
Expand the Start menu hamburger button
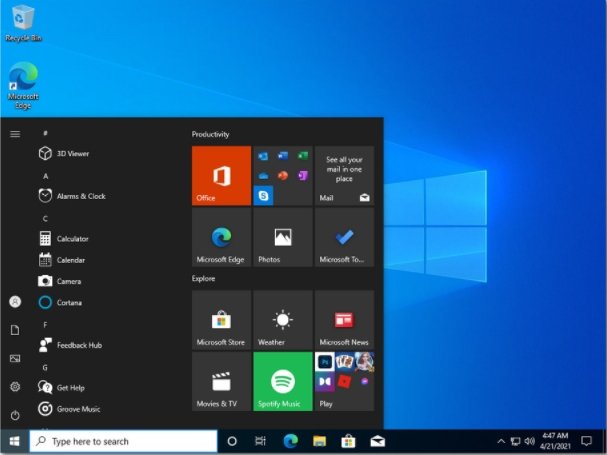[15, 134]
